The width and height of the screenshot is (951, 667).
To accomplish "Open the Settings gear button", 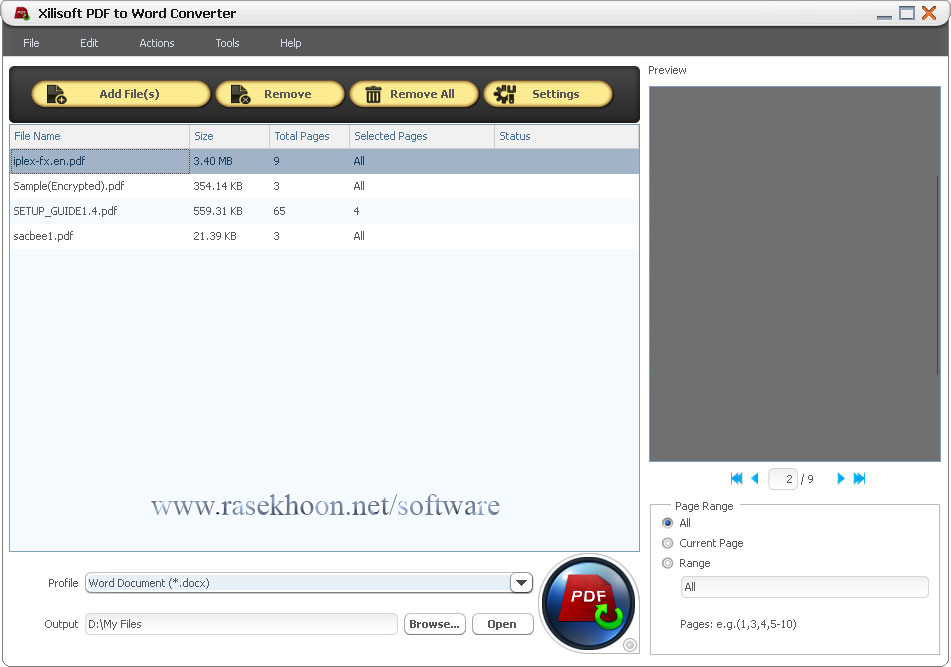I will pos(548,94).
